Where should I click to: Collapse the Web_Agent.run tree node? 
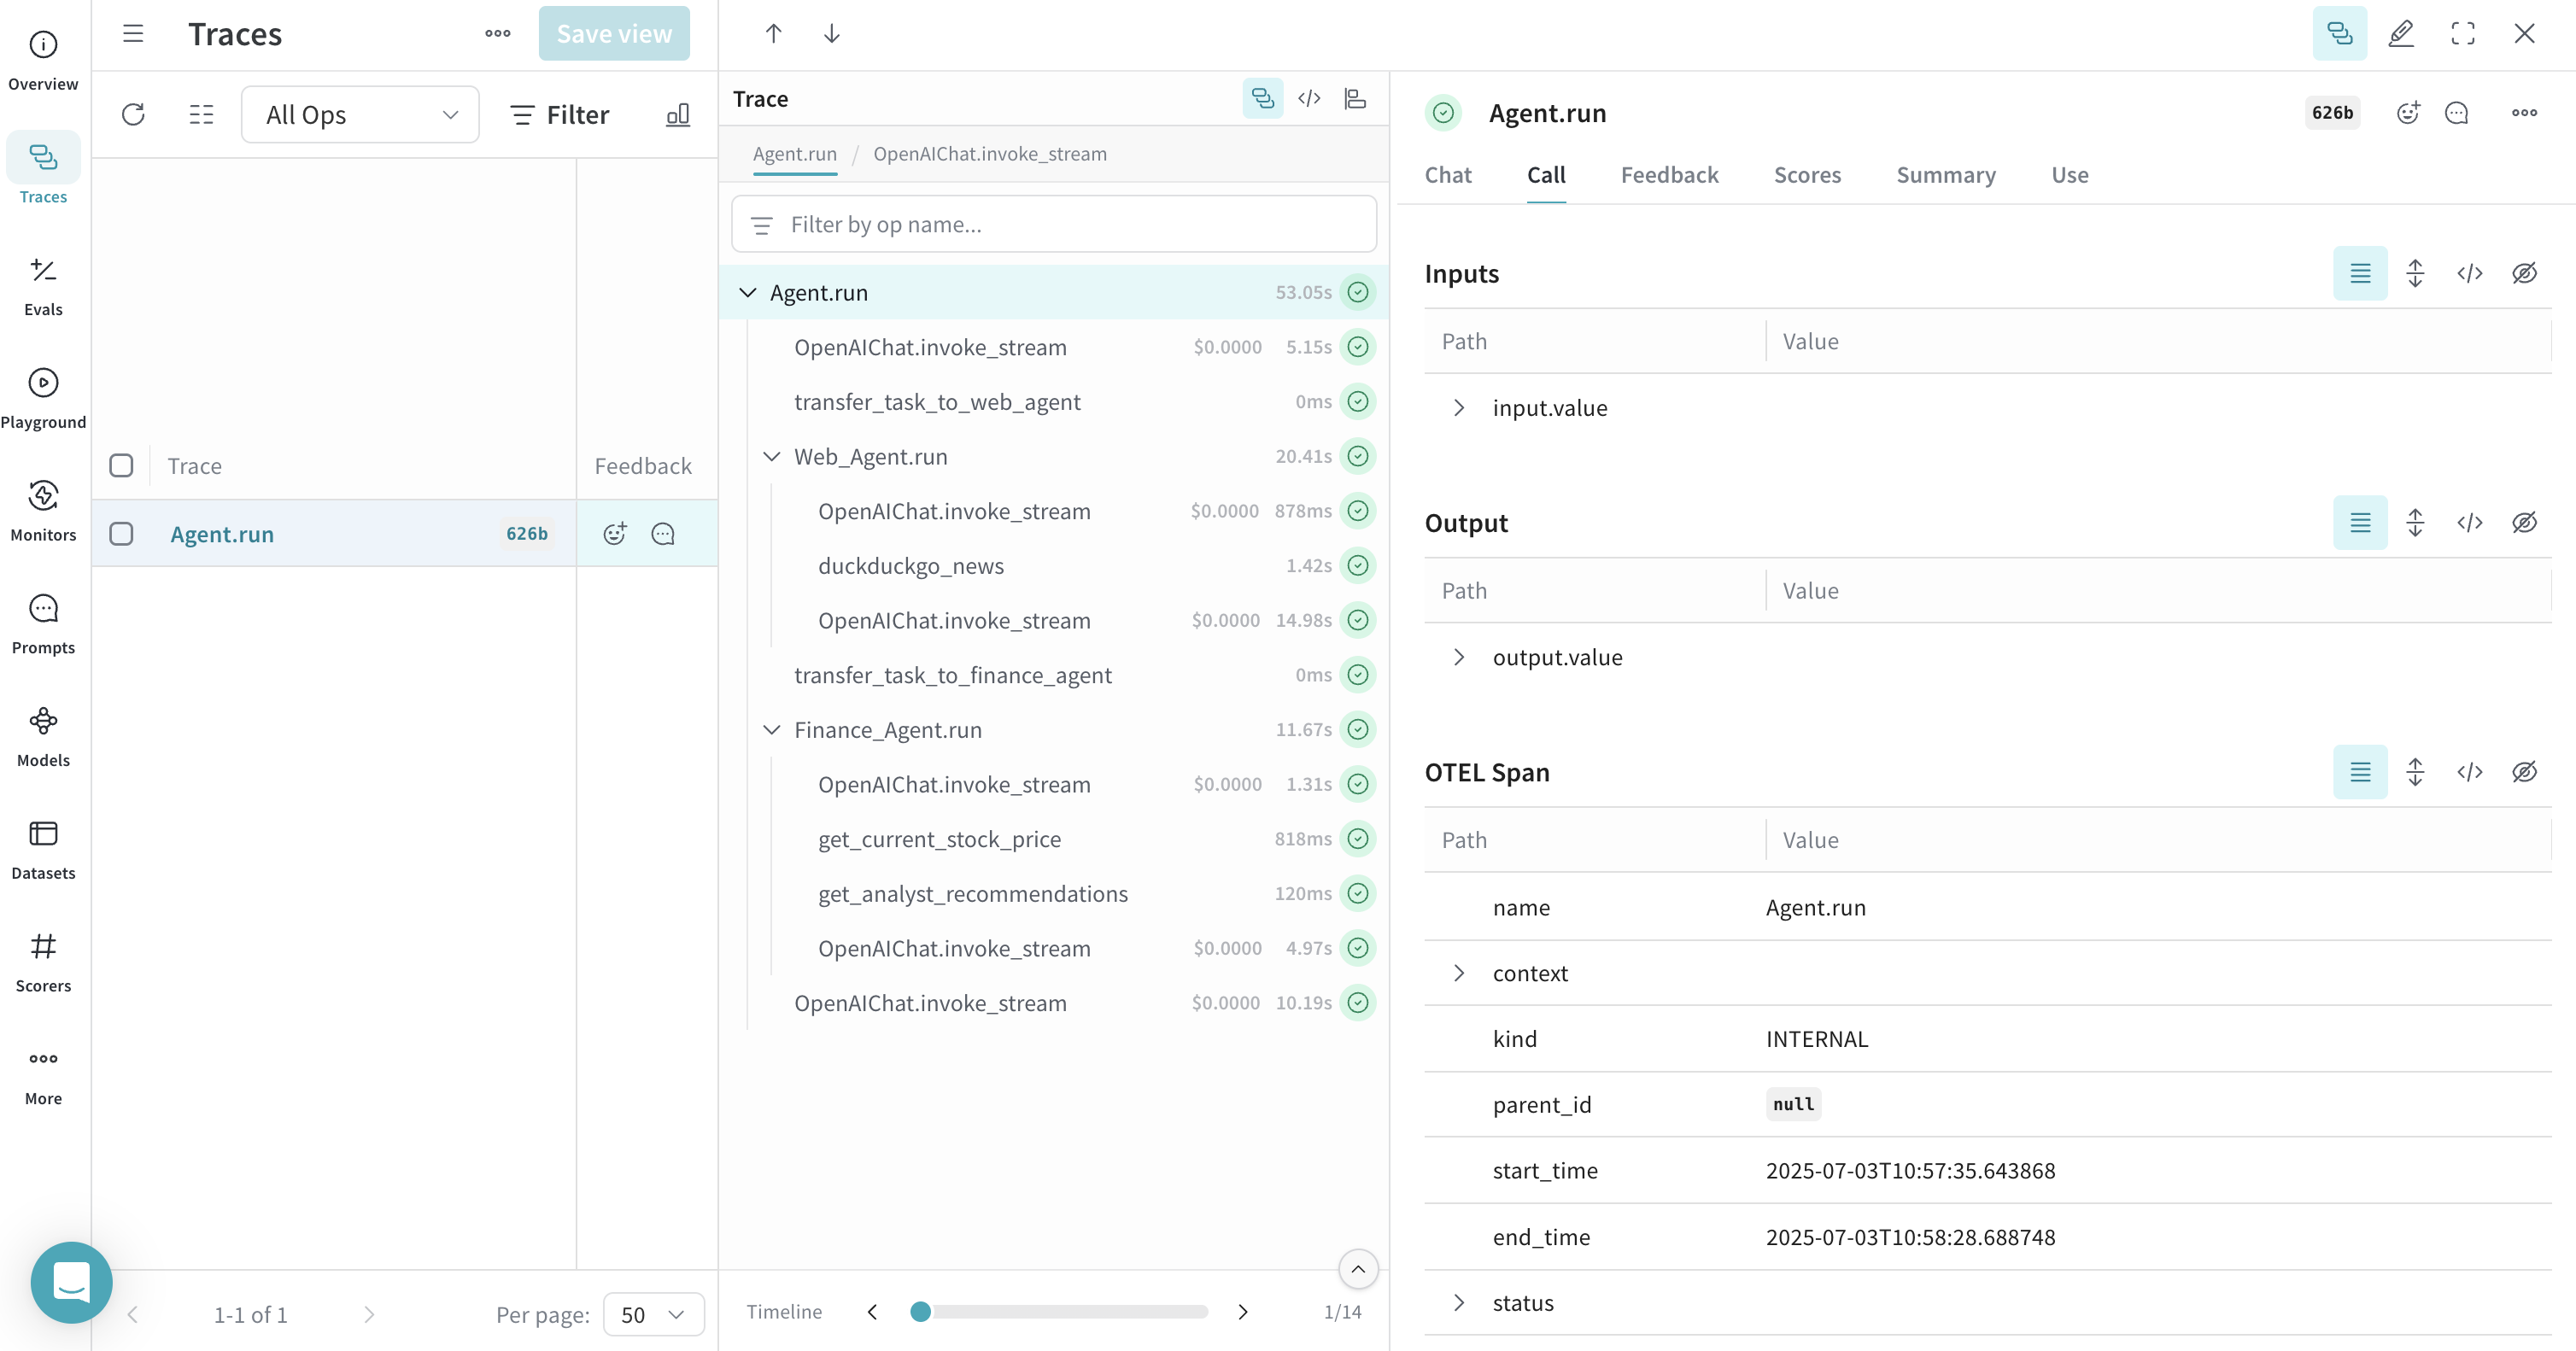click(x=771, y=456)
